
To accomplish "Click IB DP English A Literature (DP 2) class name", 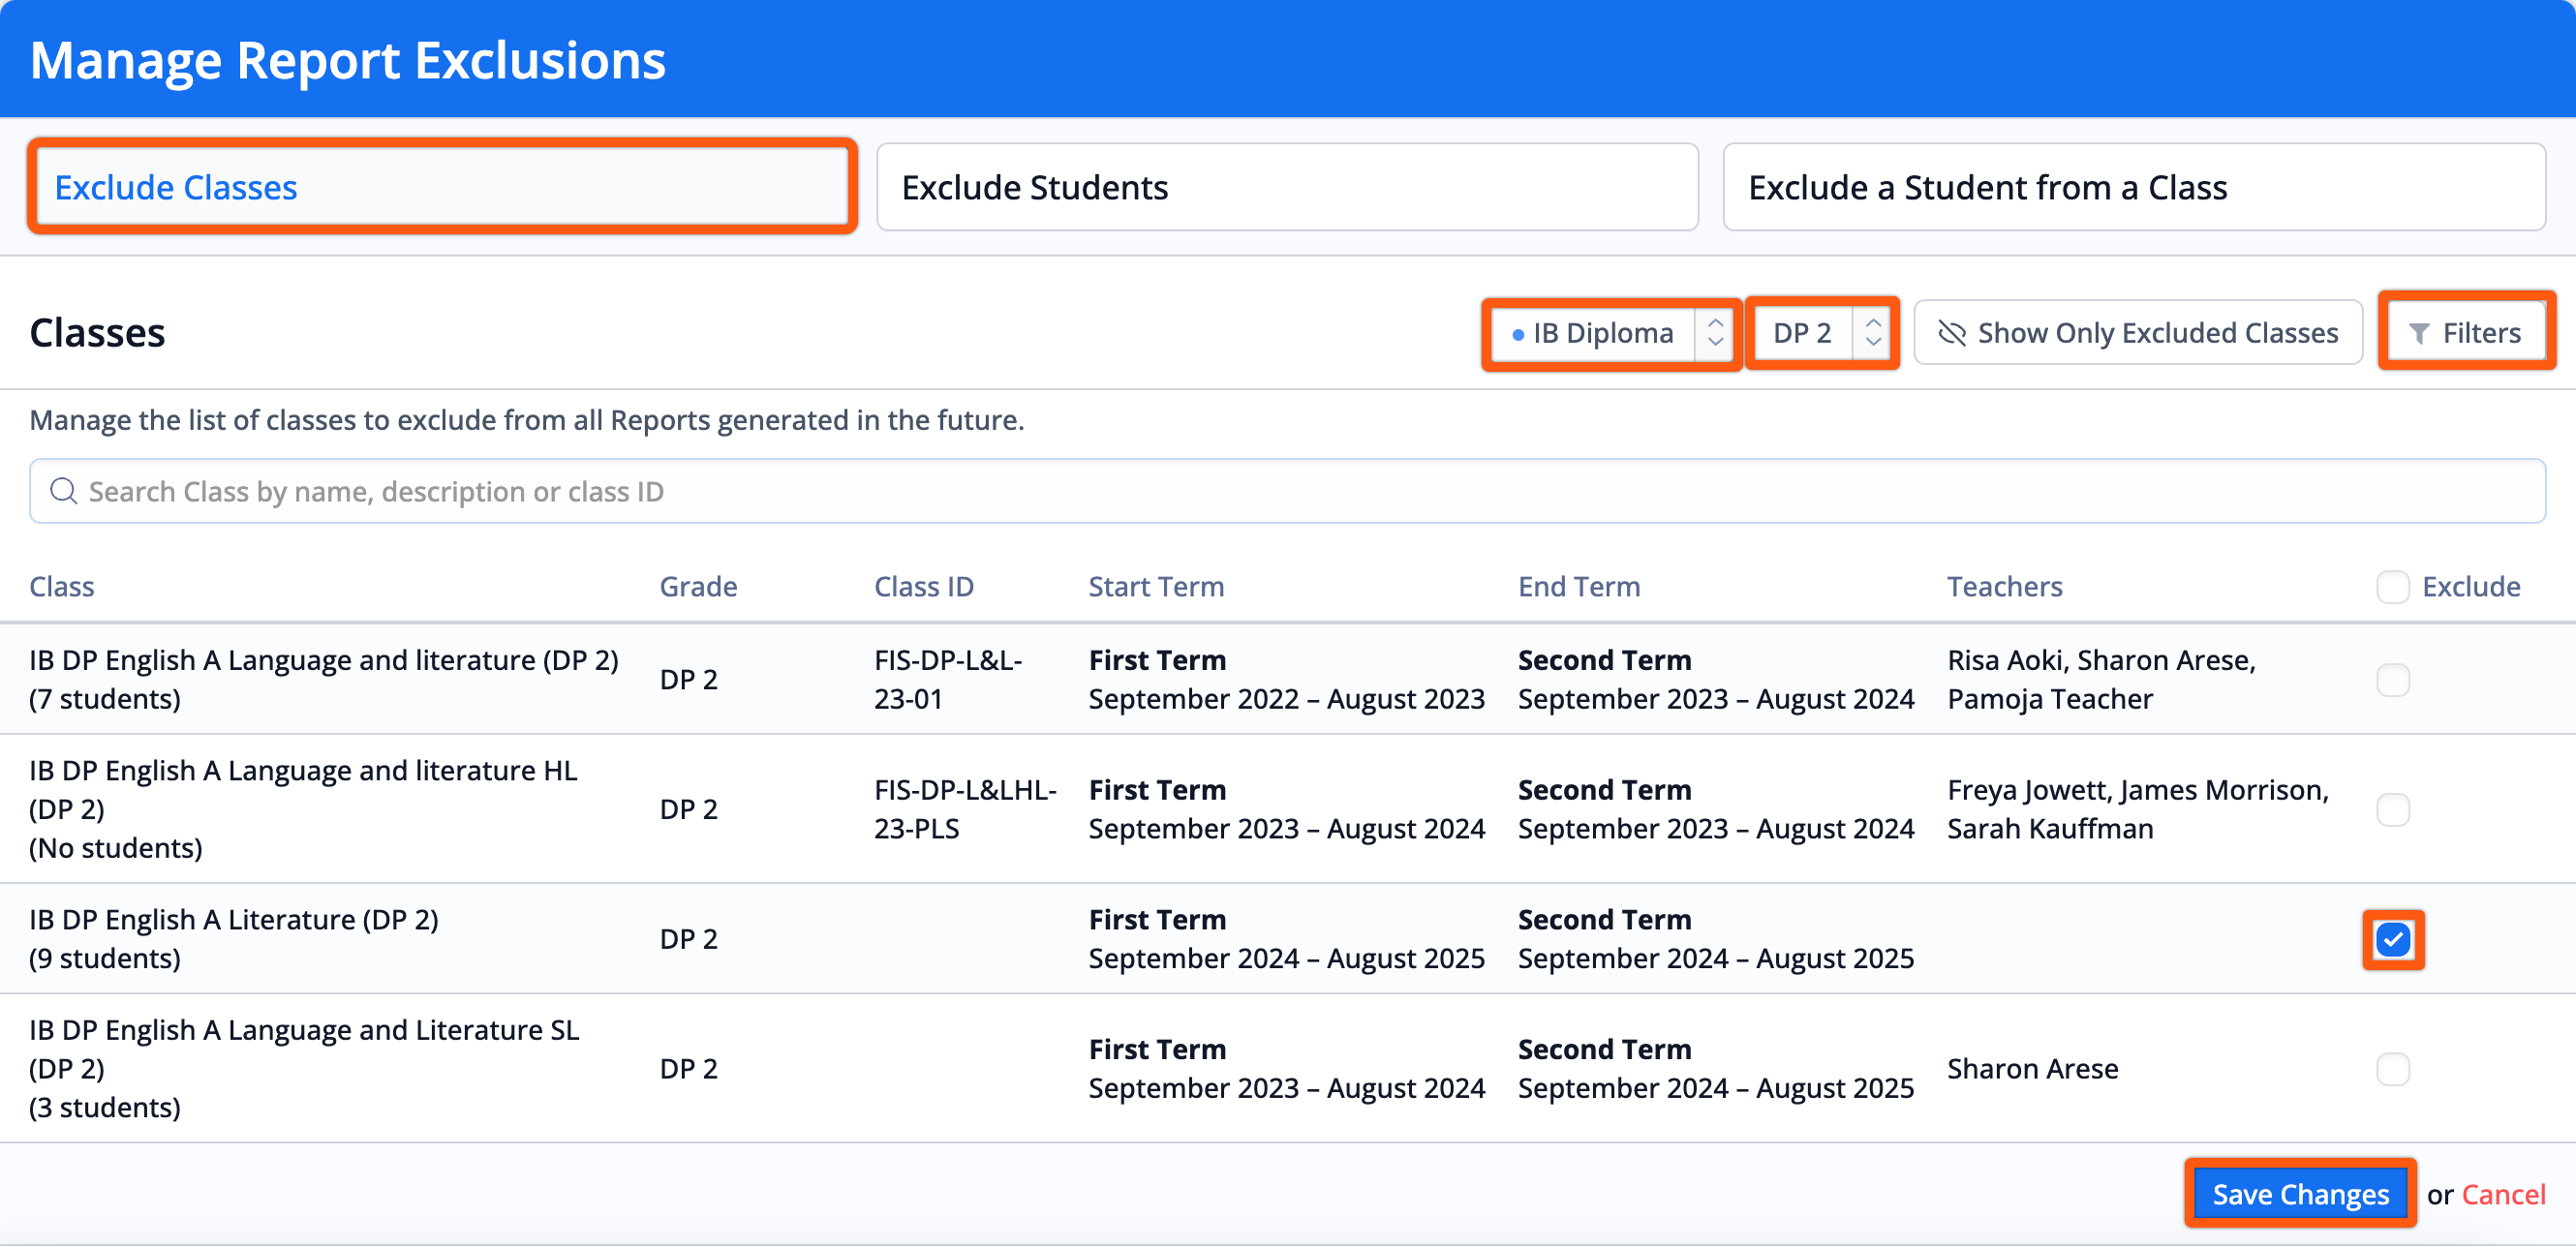I will pos(234,919).
